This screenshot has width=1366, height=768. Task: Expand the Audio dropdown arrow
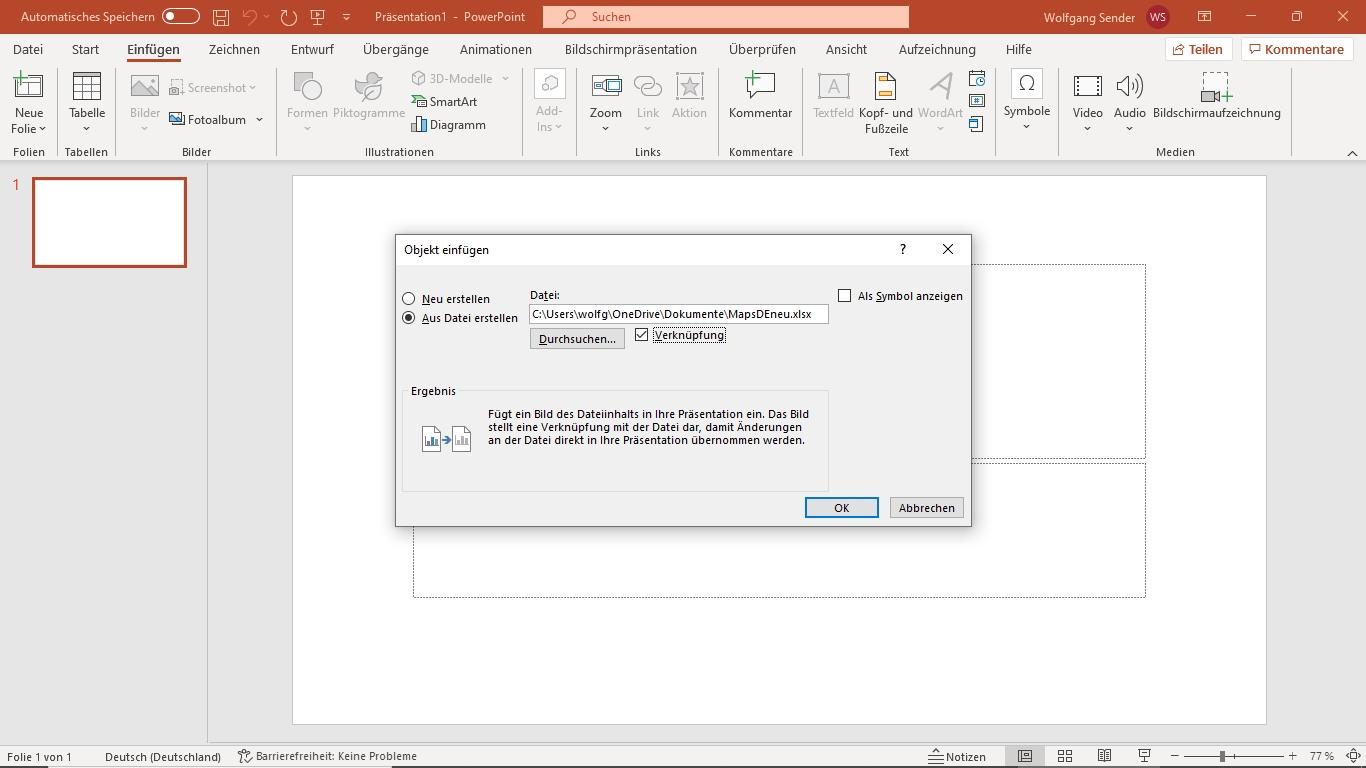click(1129, 129)
